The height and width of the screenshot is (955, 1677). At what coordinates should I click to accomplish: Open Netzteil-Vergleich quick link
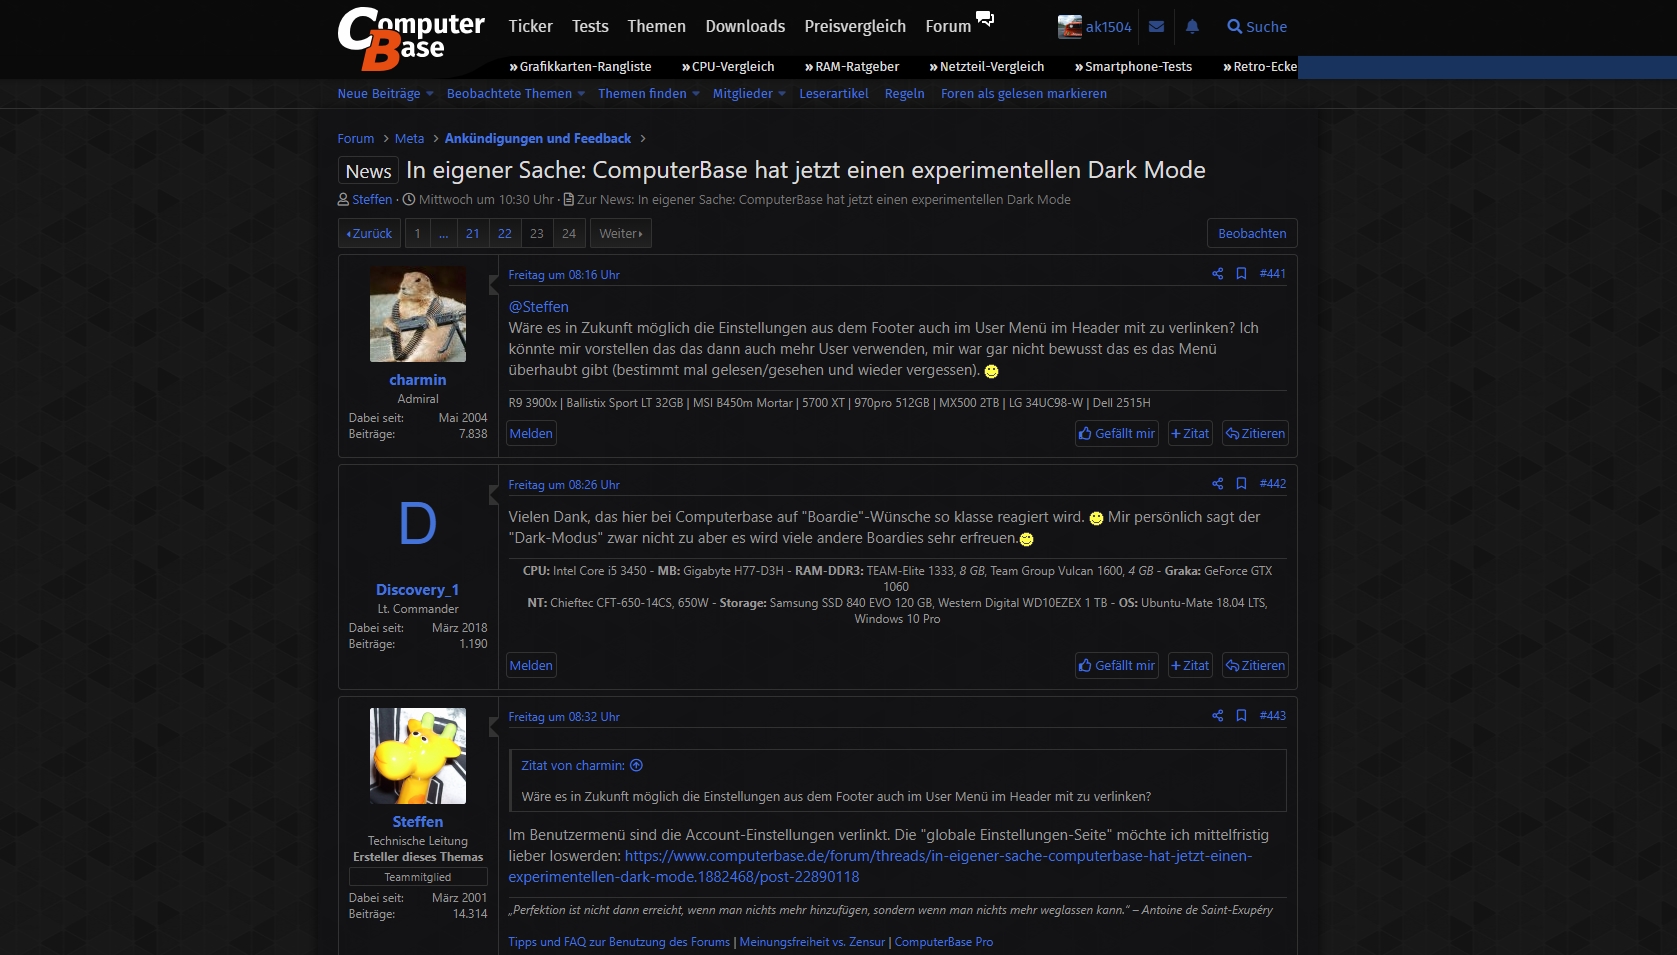click(987, 67)
